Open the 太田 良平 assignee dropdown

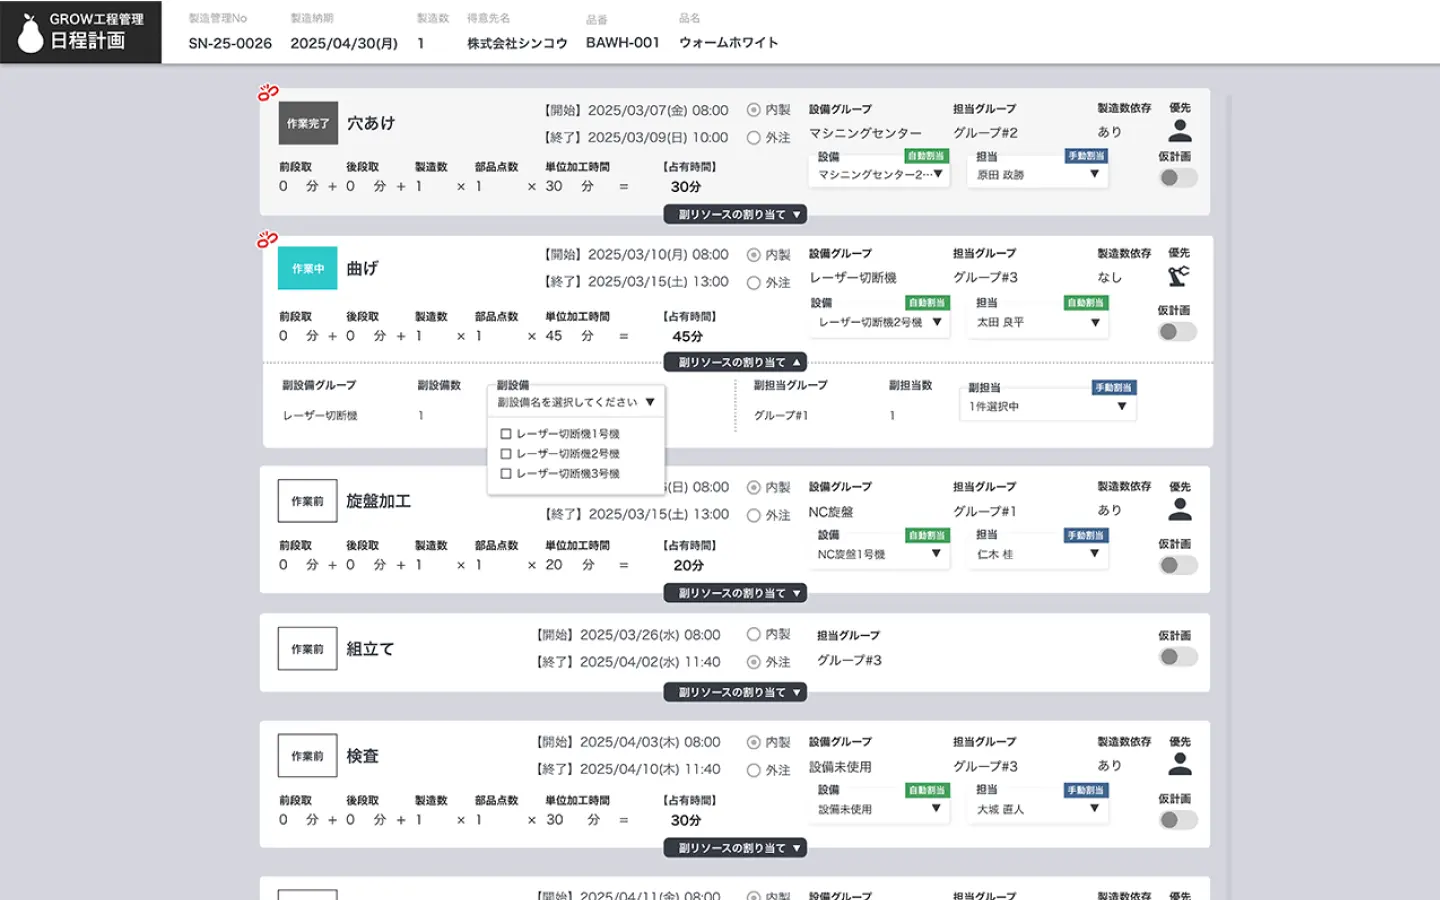pyautogui.click(x=1038, y=322)
